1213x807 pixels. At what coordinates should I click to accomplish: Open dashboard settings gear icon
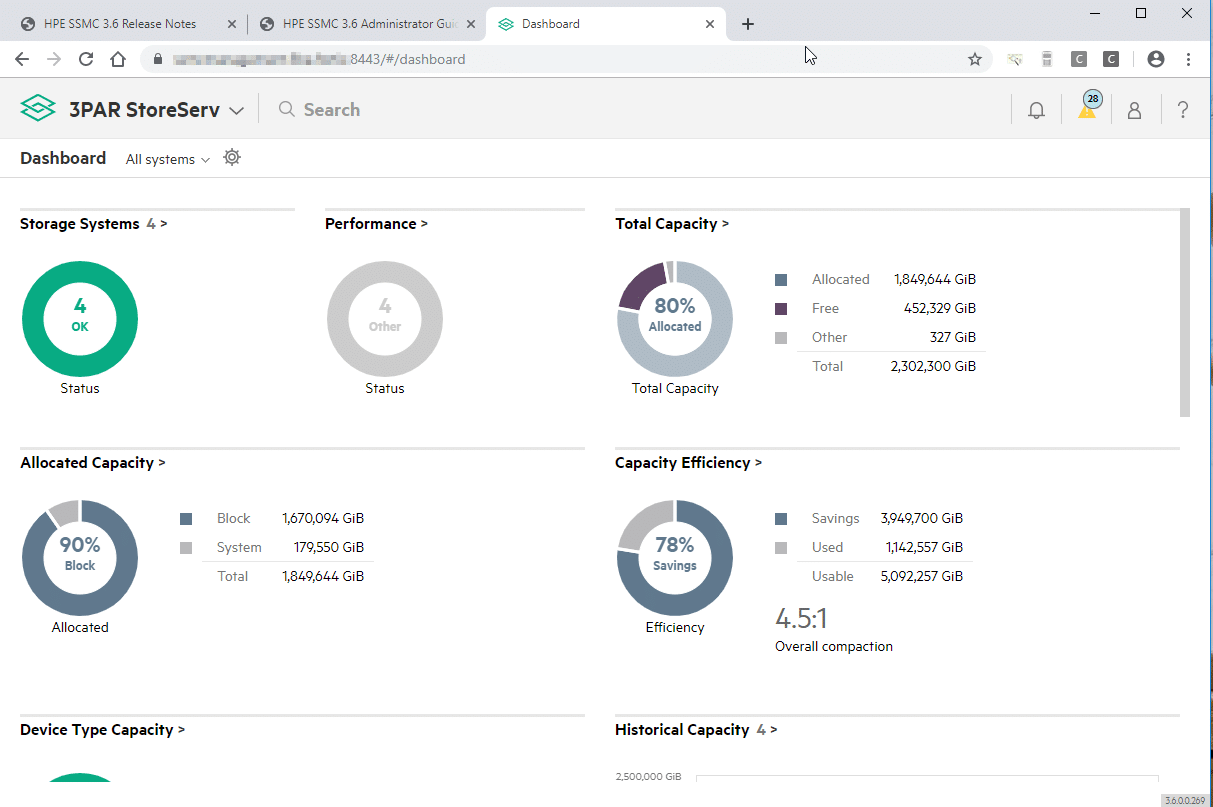click(232, 158)
